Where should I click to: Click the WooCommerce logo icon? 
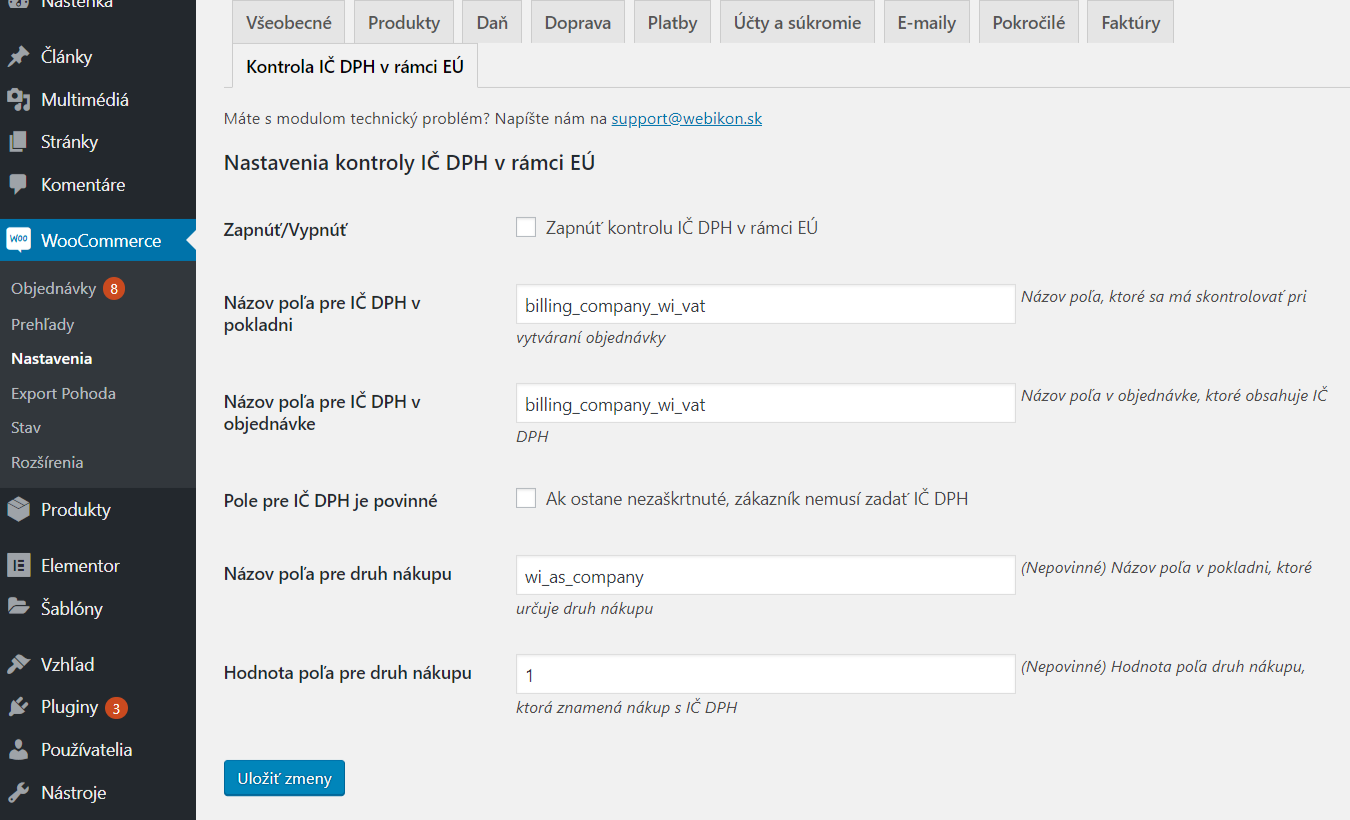click(18, 240)
